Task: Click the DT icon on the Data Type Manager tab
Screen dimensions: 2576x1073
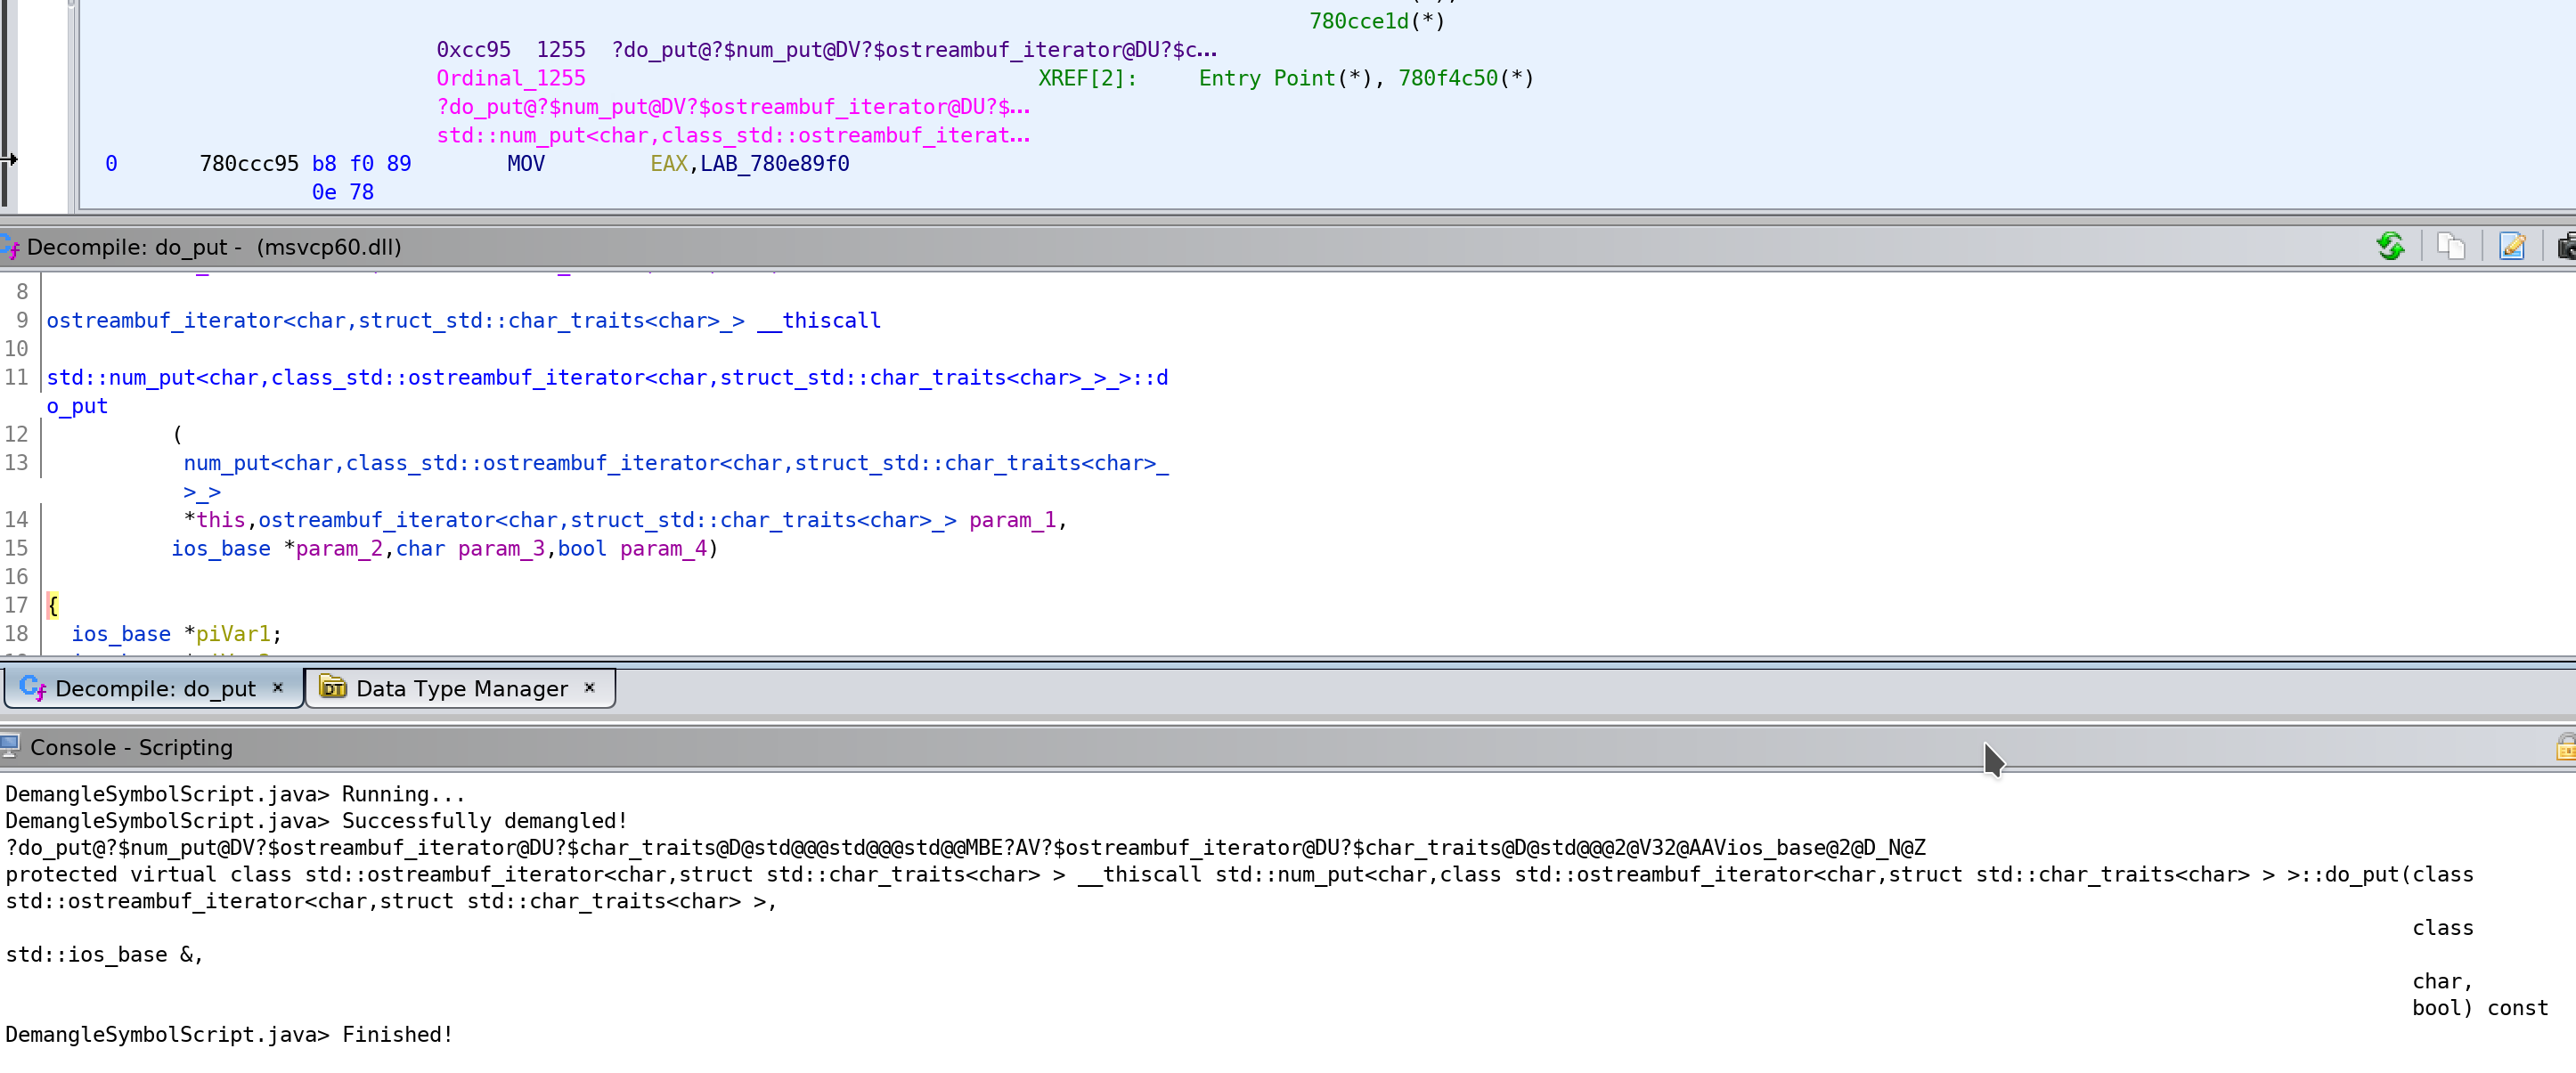Action: [x=333, y=688]
